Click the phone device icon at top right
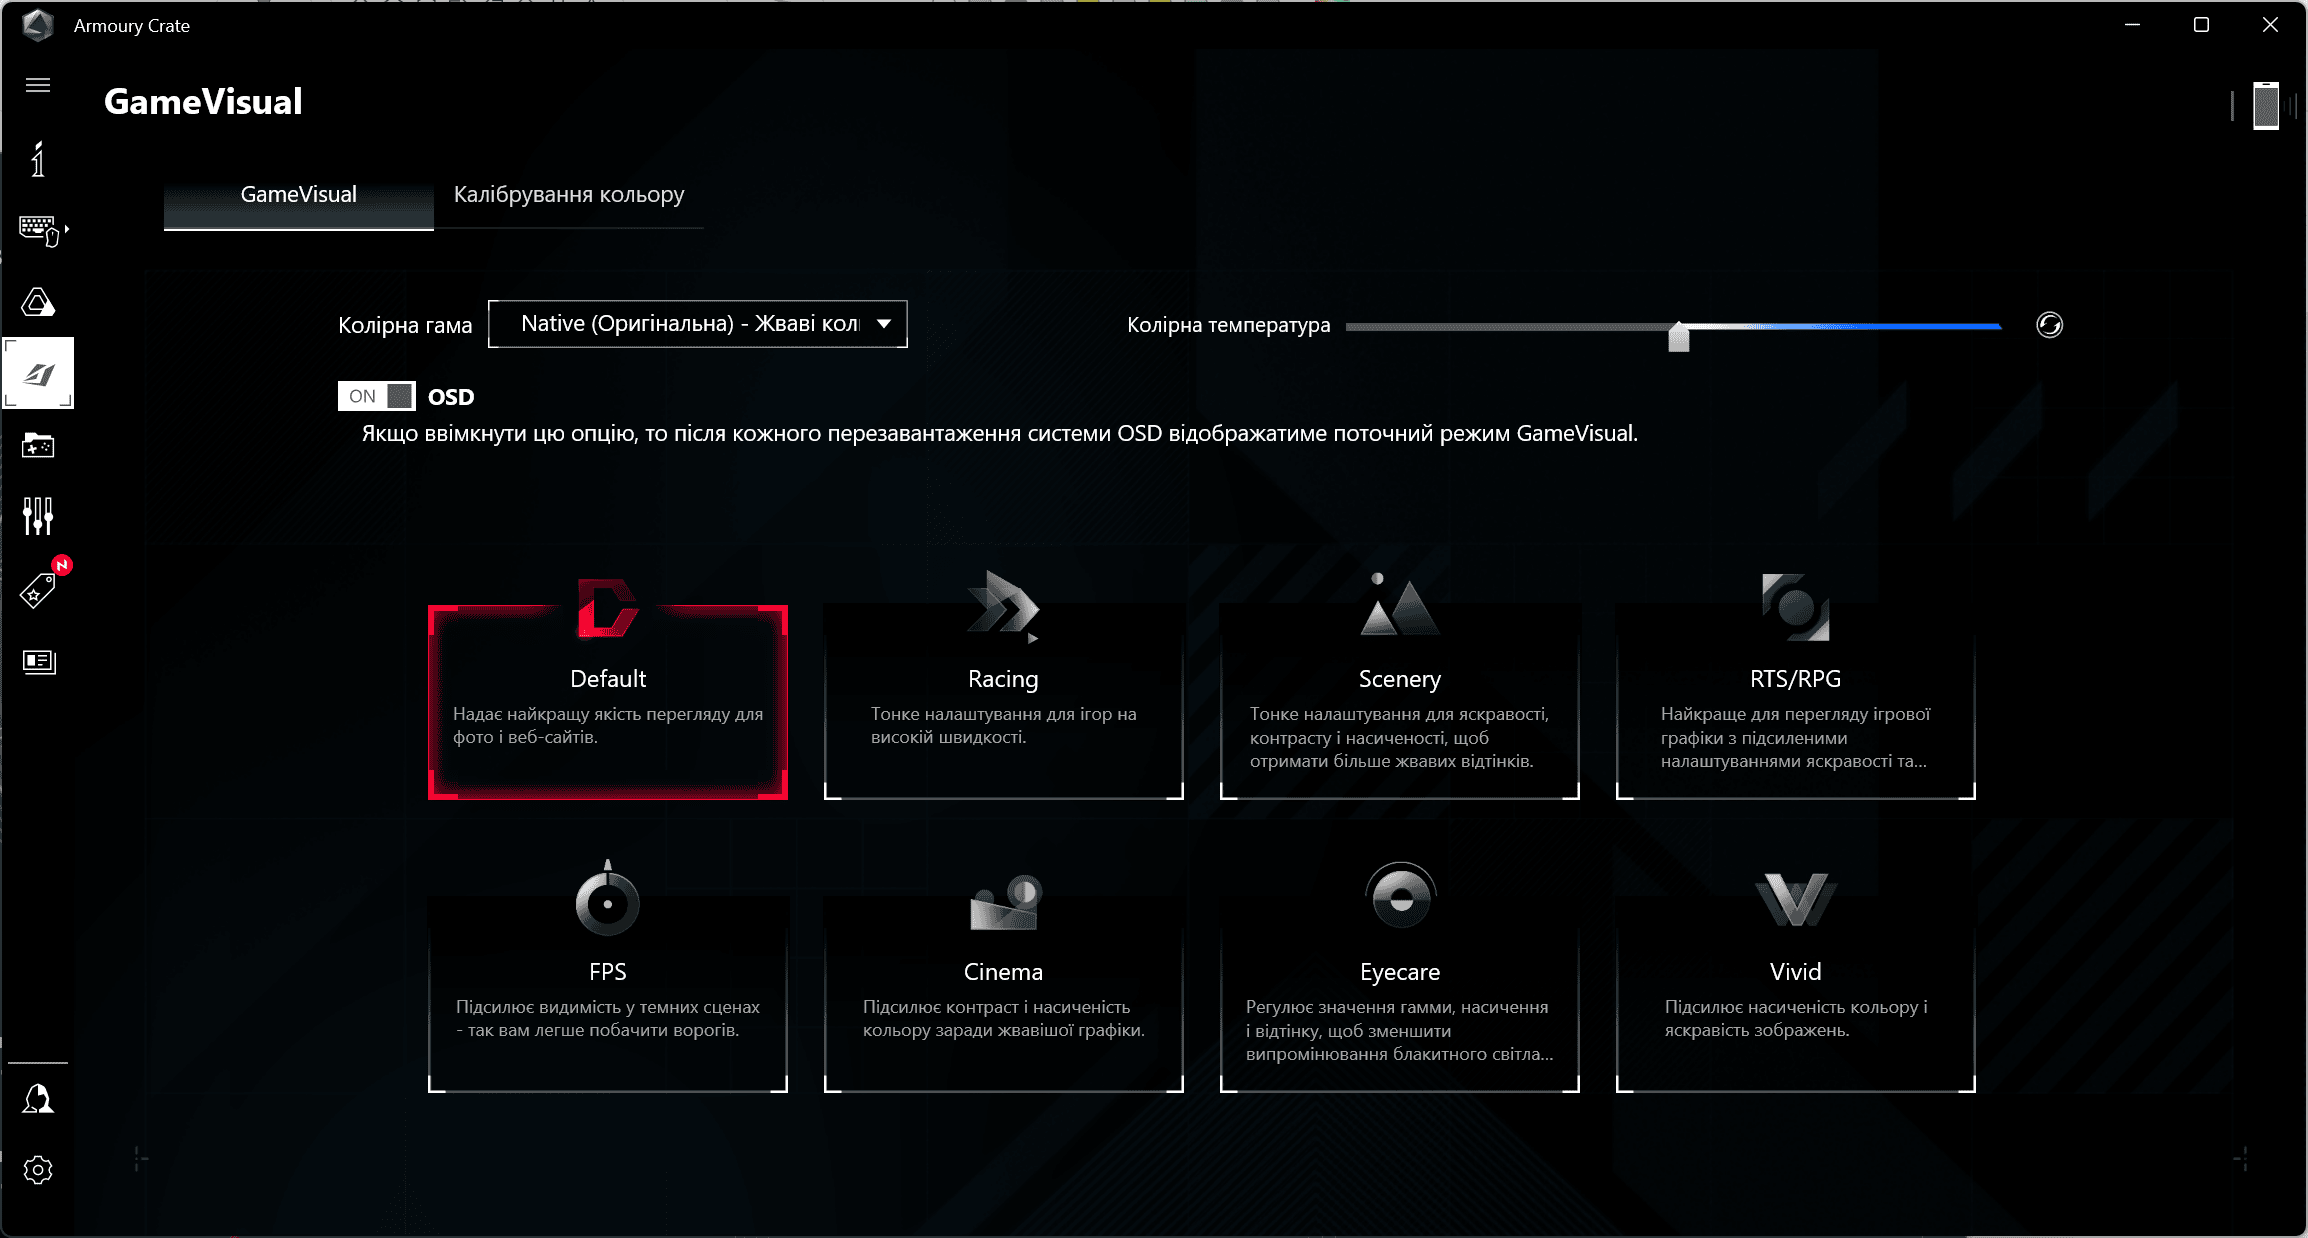Screen dimensions: 2308x1238 [x=2265, y=106]
